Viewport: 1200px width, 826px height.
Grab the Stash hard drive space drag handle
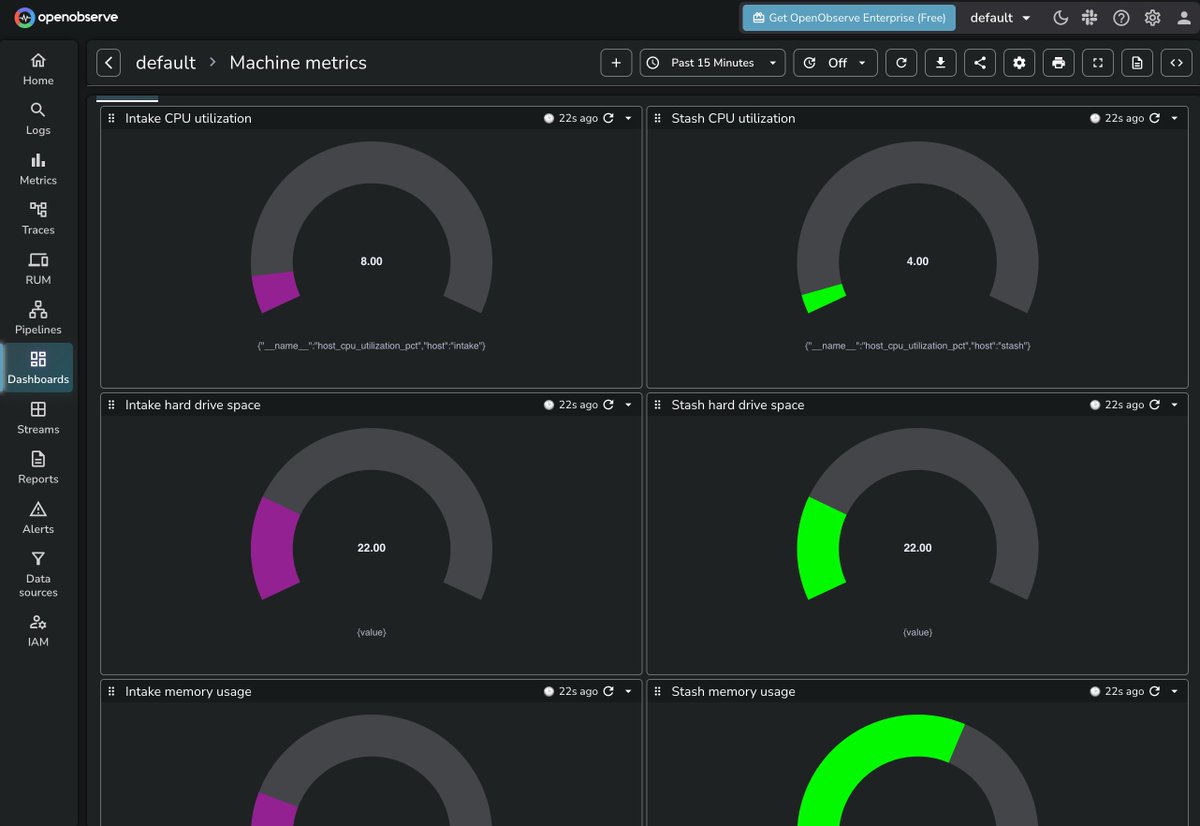[658, 405]
